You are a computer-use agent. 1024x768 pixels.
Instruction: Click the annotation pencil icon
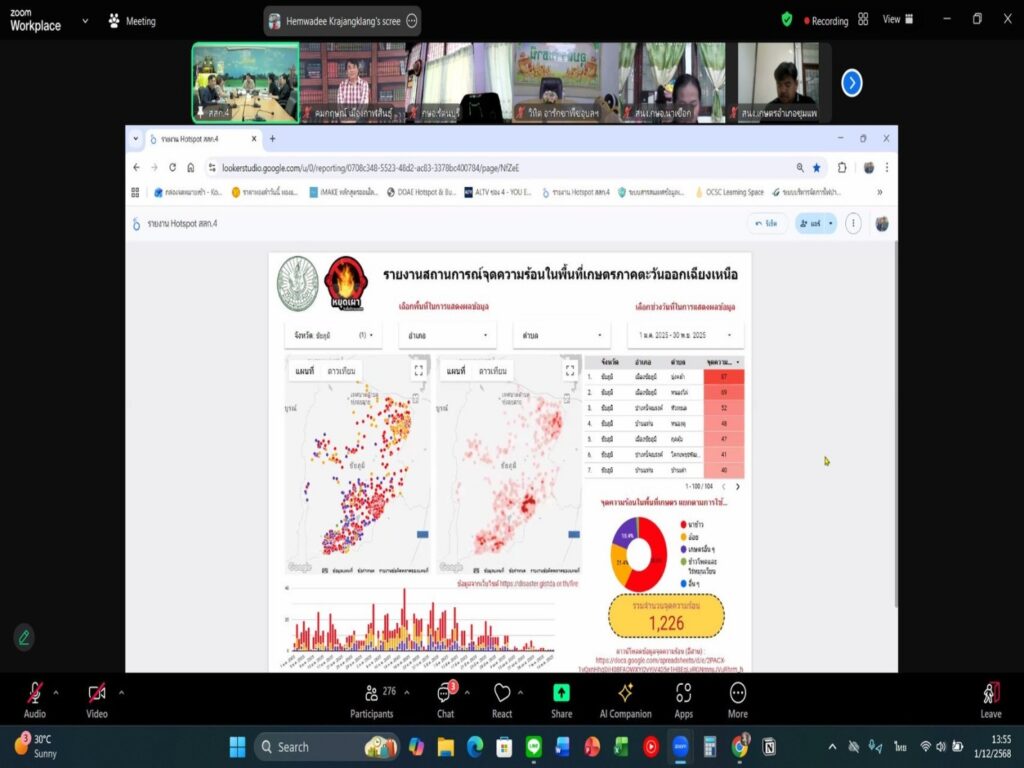tap(24, 637)
